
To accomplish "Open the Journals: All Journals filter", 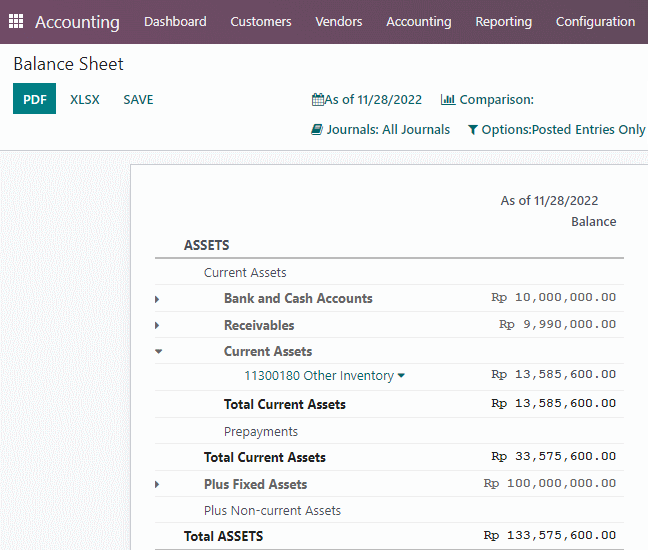I will click(x=380, y=130).
